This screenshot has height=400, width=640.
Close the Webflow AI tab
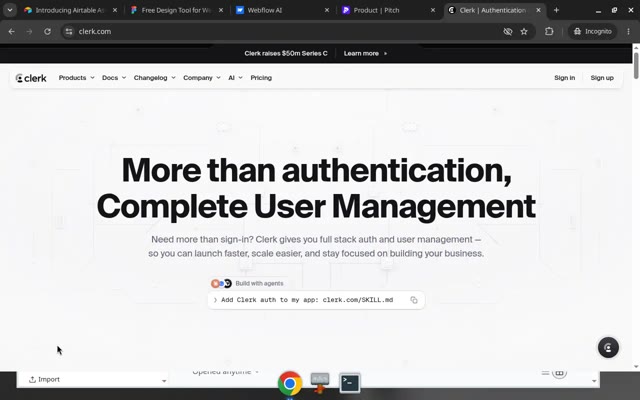327,10
